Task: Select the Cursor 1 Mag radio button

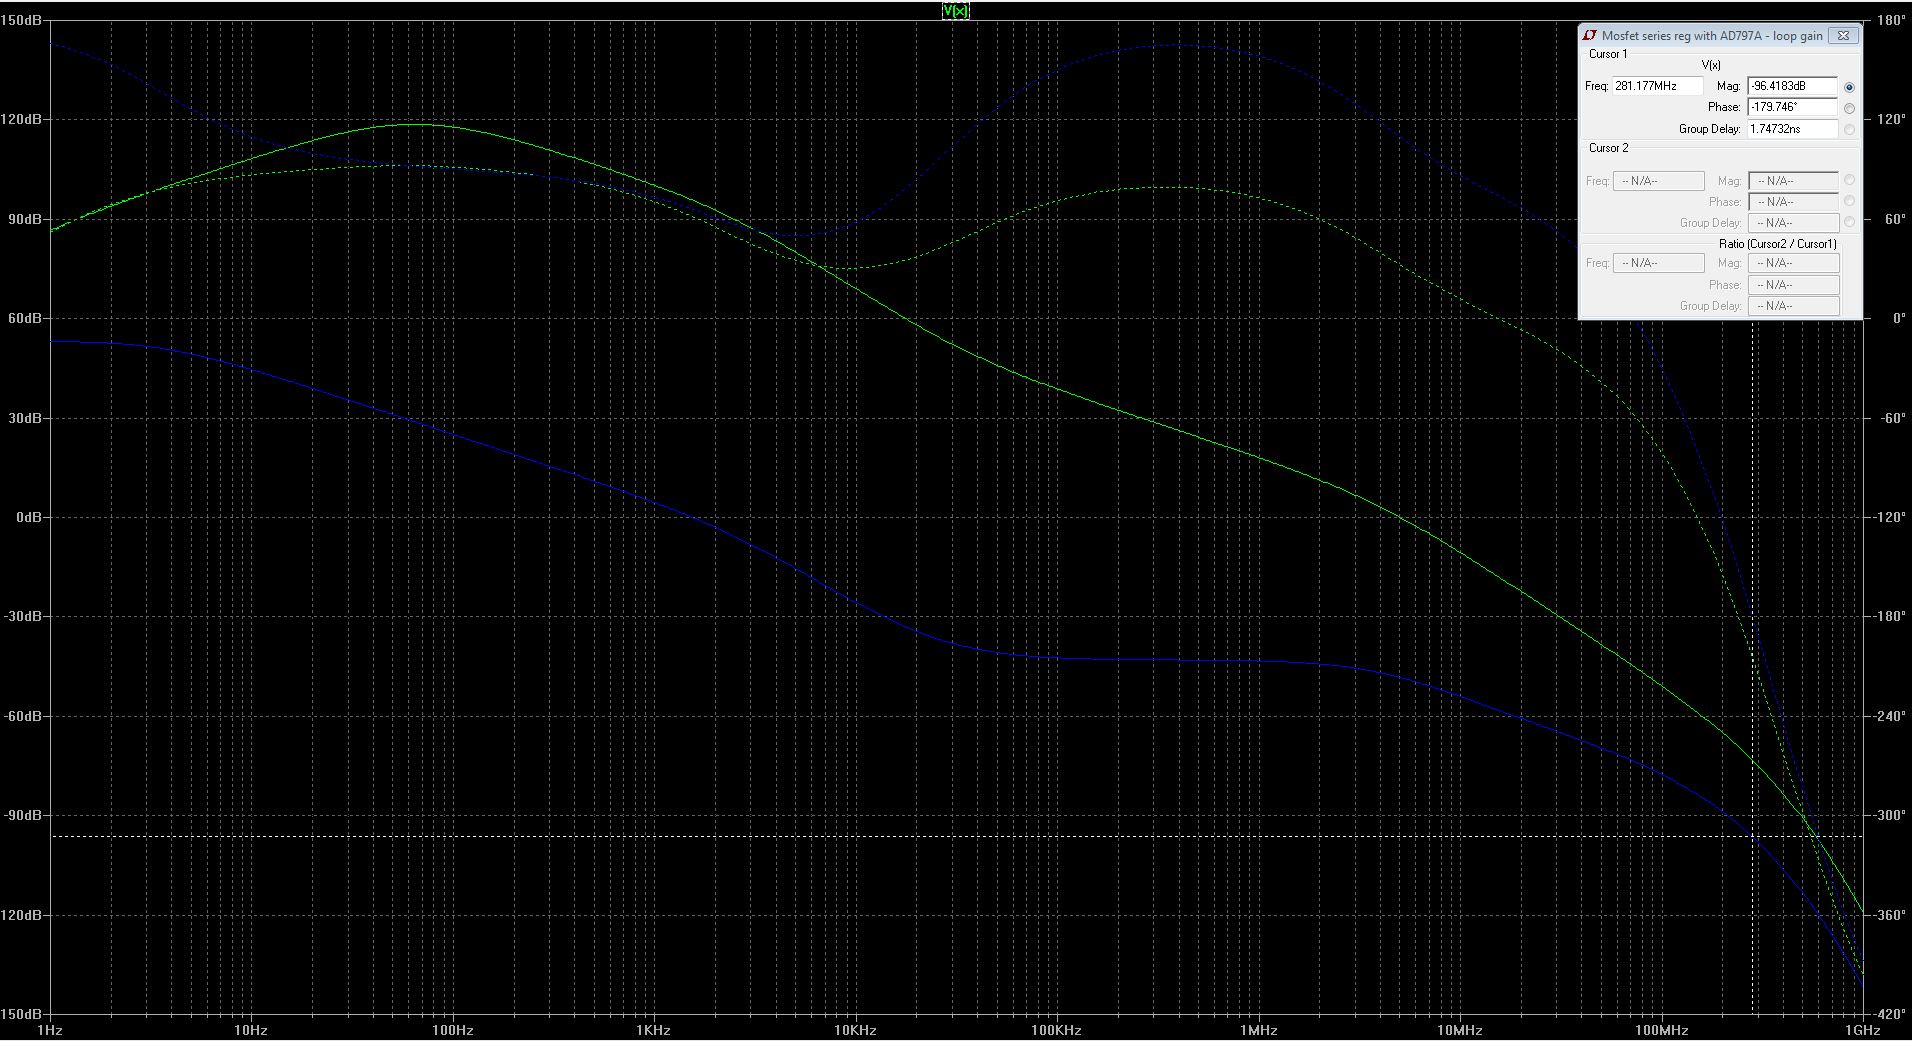Action: 1849,87
